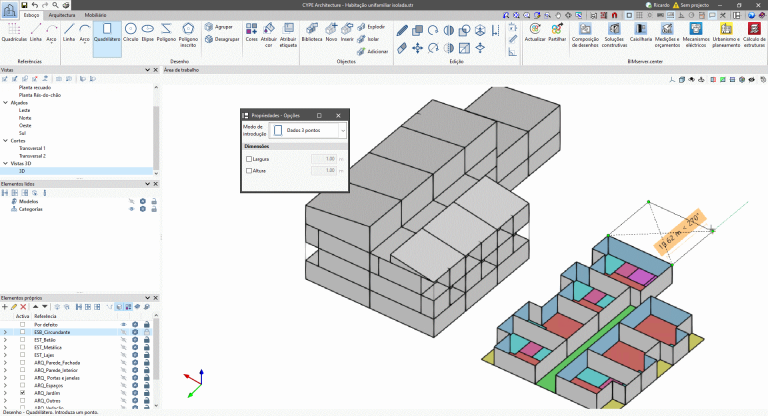
Task: Tick the Activa checkbox for ARQ_Parede_Fachada
Action: click(x=22, y=363)
